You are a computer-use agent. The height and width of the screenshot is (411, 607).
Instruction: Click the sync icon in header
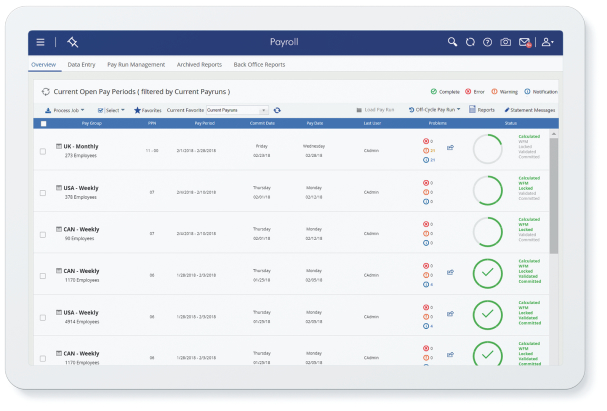click(x=470, y=42)
